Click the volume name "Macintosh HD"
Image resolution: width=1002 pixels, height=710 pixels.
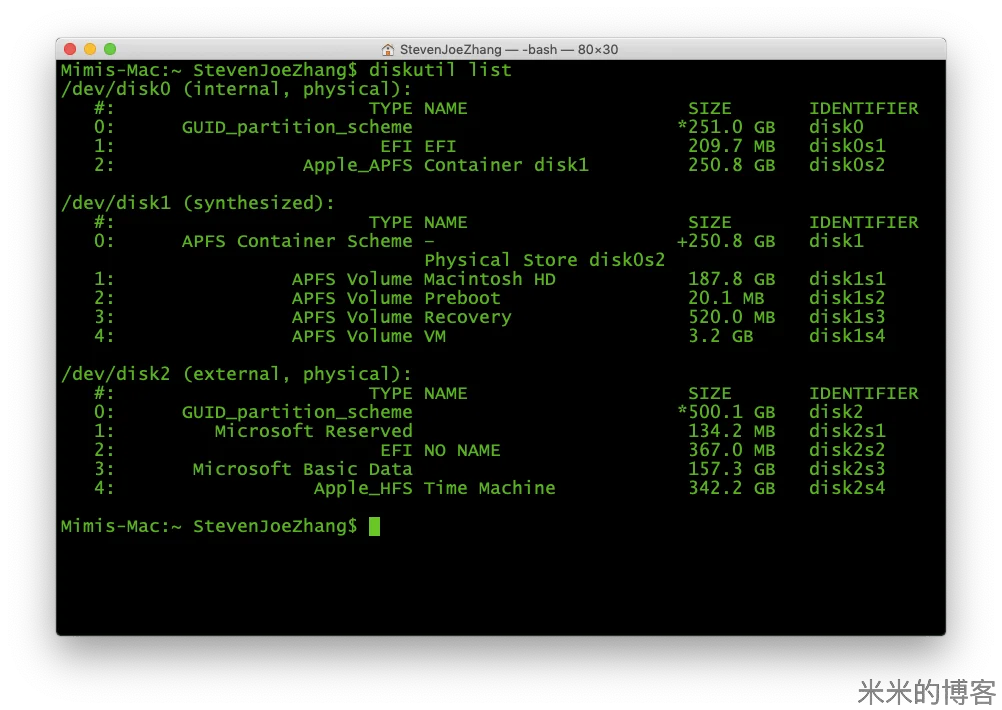[489, 279]
